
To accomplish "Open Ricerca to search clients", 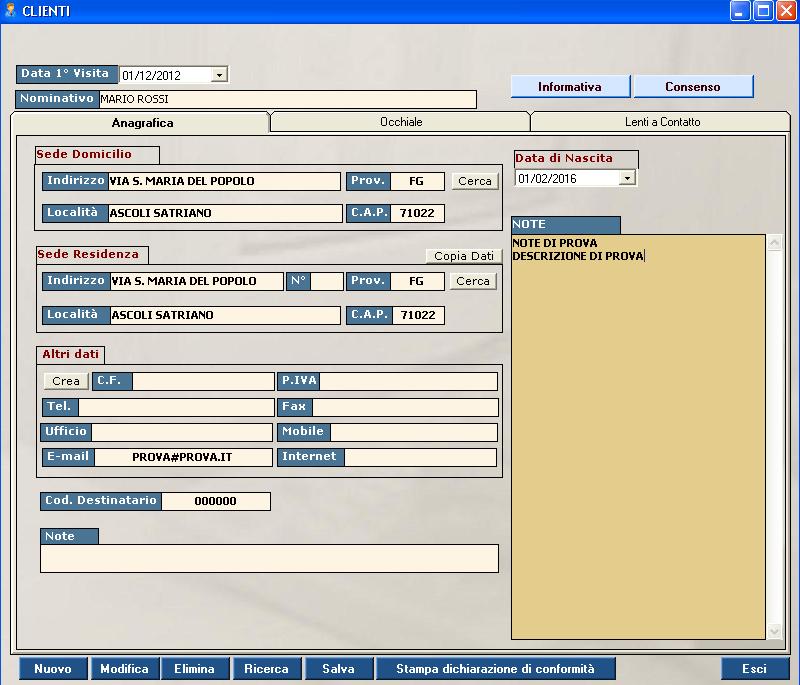I will (x=267, y=669).
